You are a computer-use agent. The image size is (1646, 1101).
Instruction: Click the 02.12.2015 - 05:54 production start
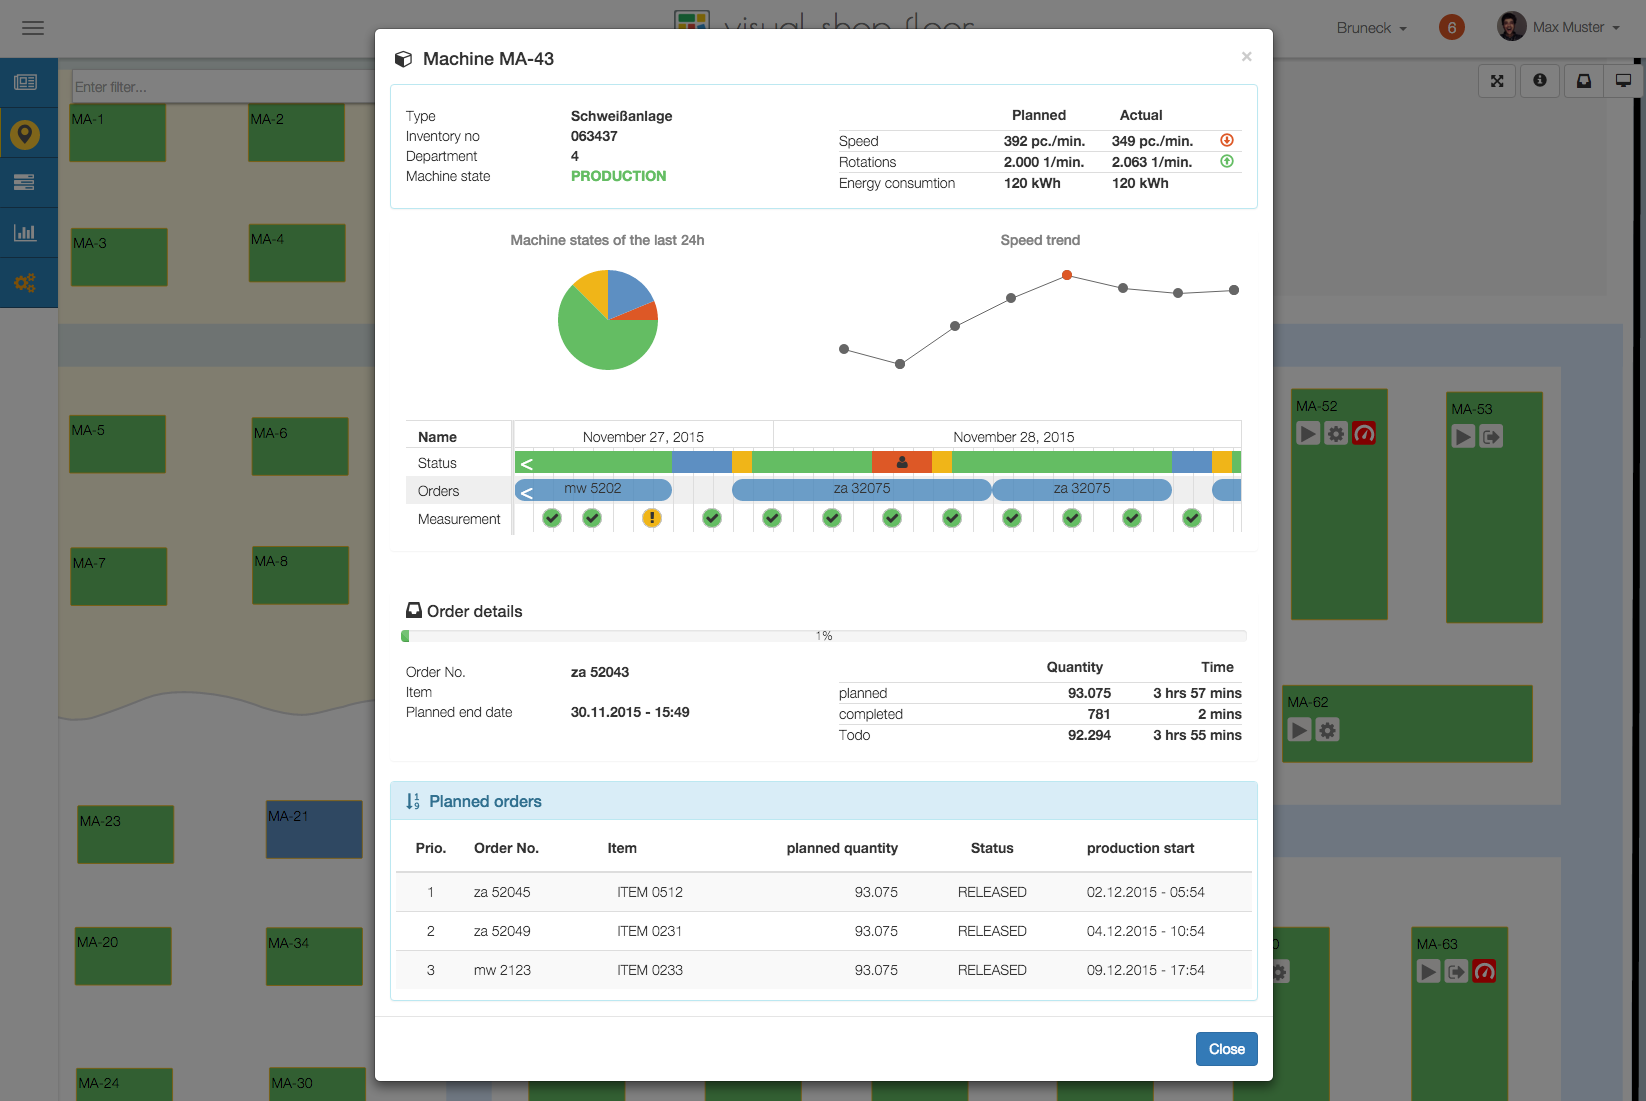pos(1145,892)
